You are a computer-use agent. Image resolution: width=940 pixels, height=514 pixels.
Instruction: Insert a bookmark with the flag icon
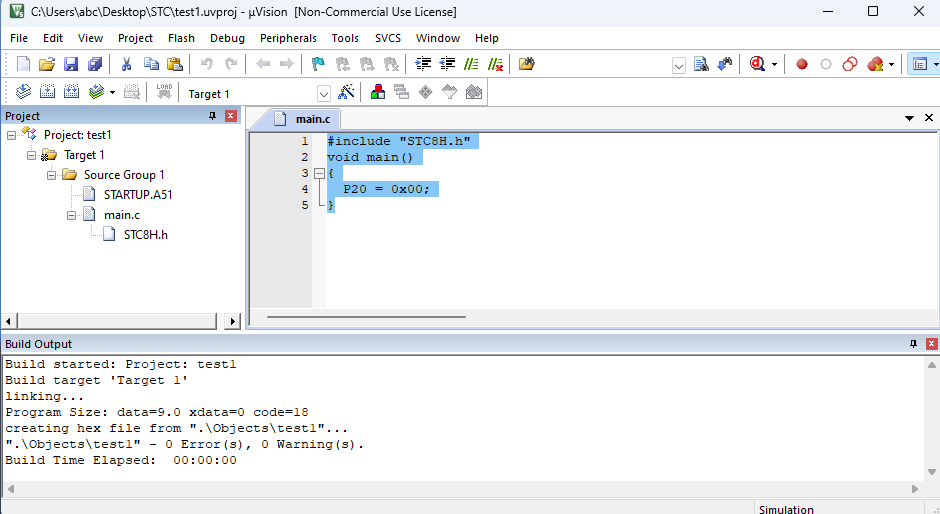pos(318,64)
